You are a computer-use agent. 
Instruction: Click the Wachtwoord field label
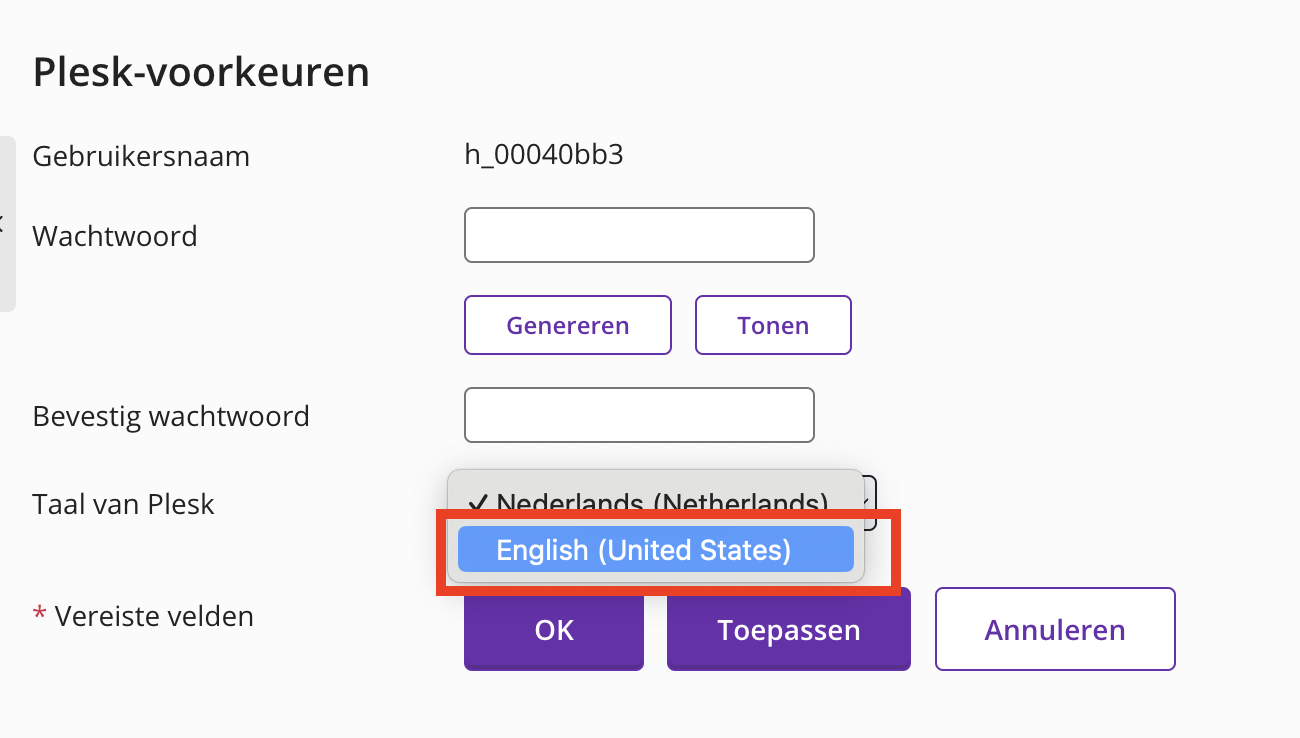tap(115, 236)
